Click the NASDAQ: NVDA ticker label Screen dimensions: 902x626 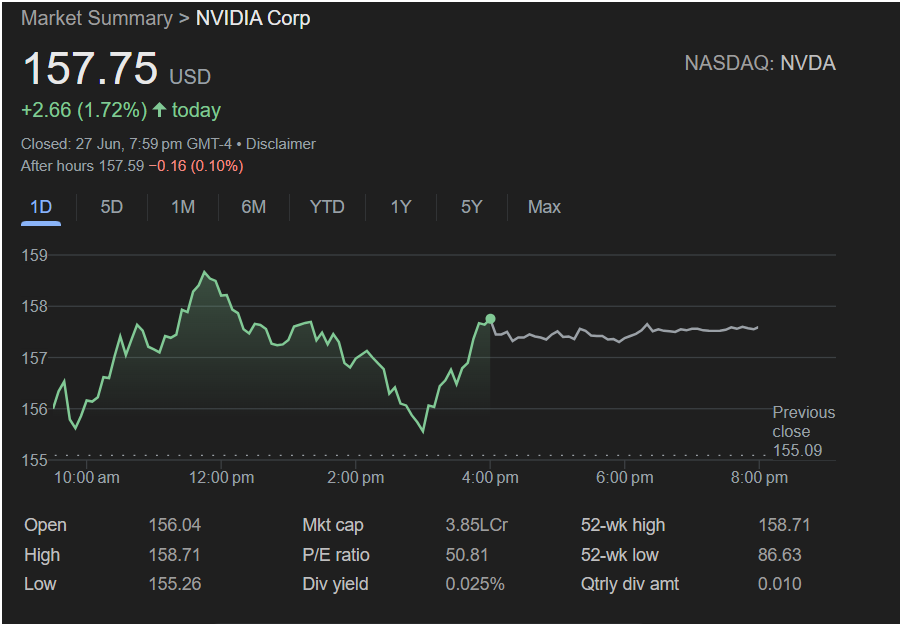click(x=760, y=63)
